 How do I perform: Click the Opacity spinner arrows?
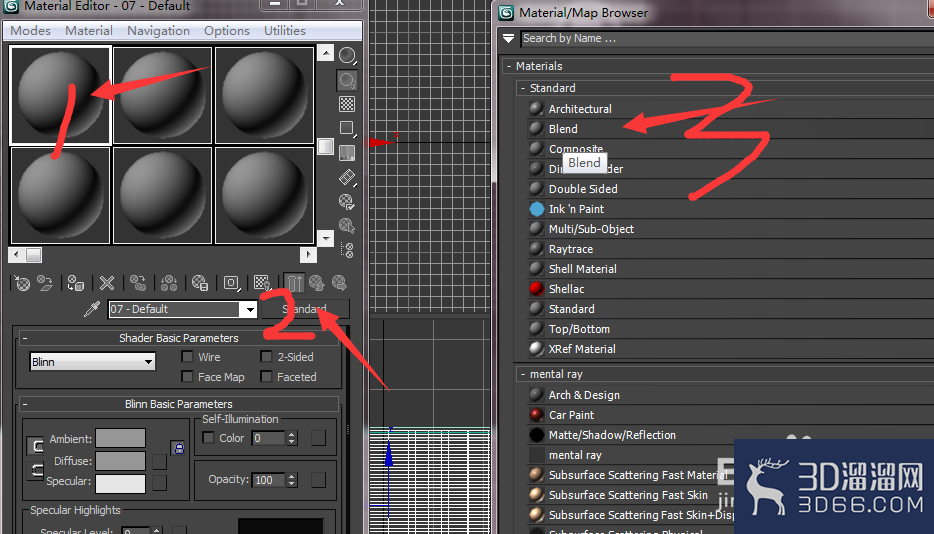point(291,480)
